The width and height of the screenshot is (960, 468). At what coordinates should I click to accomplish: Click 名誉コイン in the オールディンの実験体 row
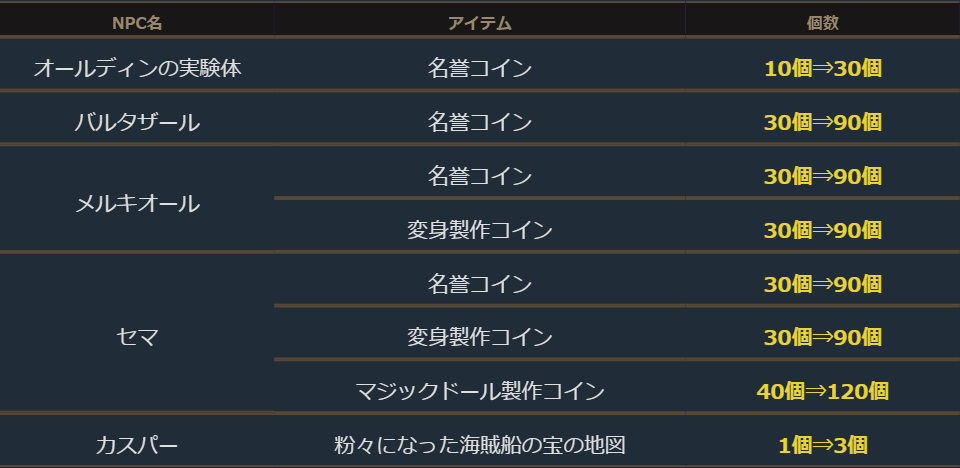(479, 69)
